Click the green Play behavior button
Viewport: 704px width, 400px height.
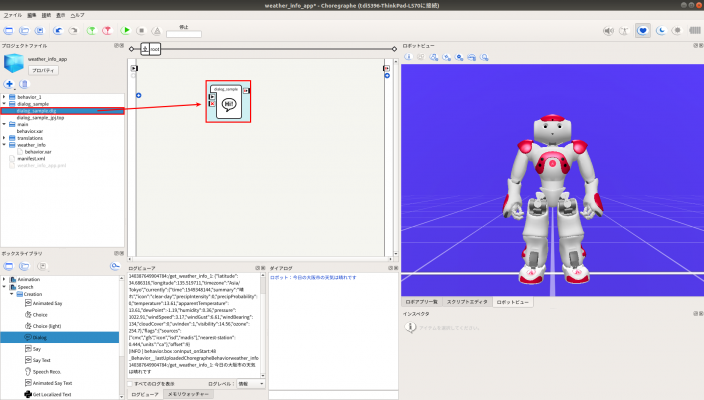[126, 31]
